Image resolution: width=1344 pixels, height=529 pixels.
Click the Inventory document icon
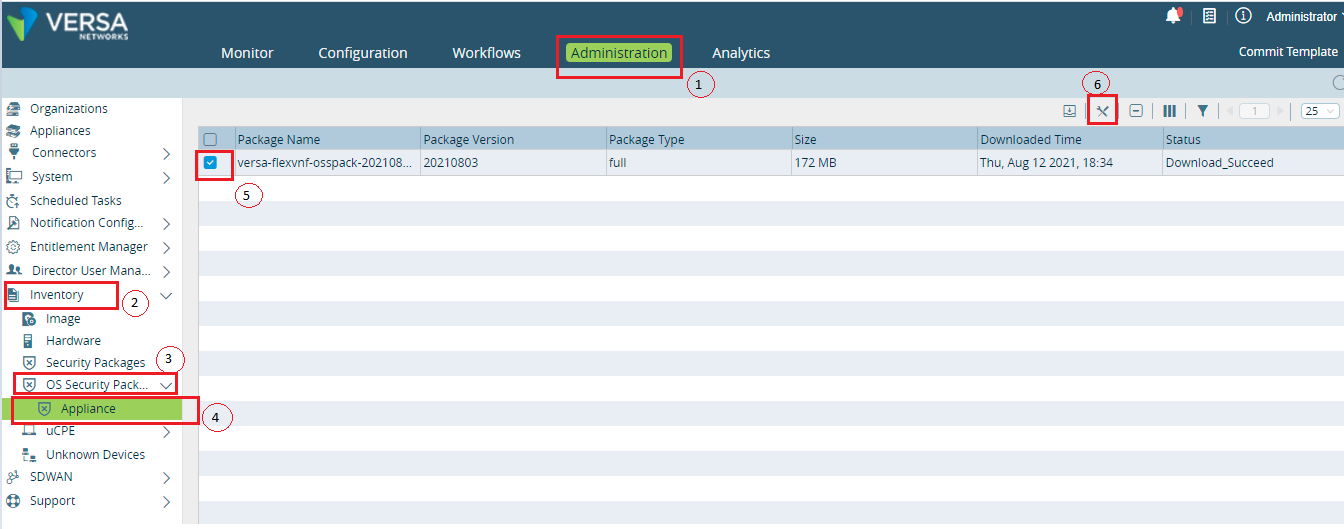(13, 295)
